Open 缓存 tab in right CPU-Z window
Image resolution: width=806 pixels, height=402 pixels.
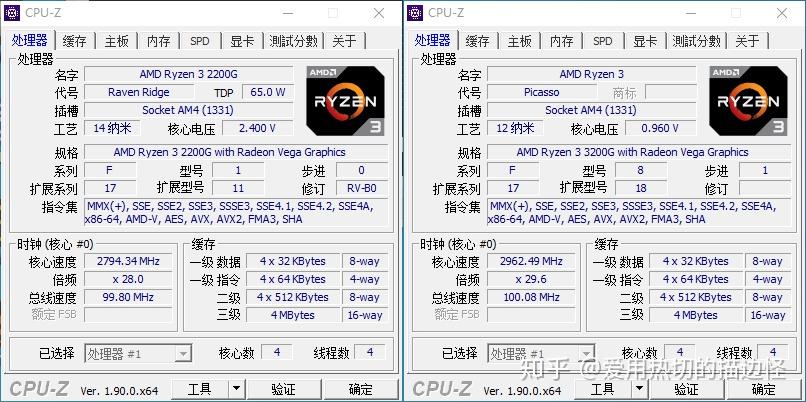click(x=478, y=41)
